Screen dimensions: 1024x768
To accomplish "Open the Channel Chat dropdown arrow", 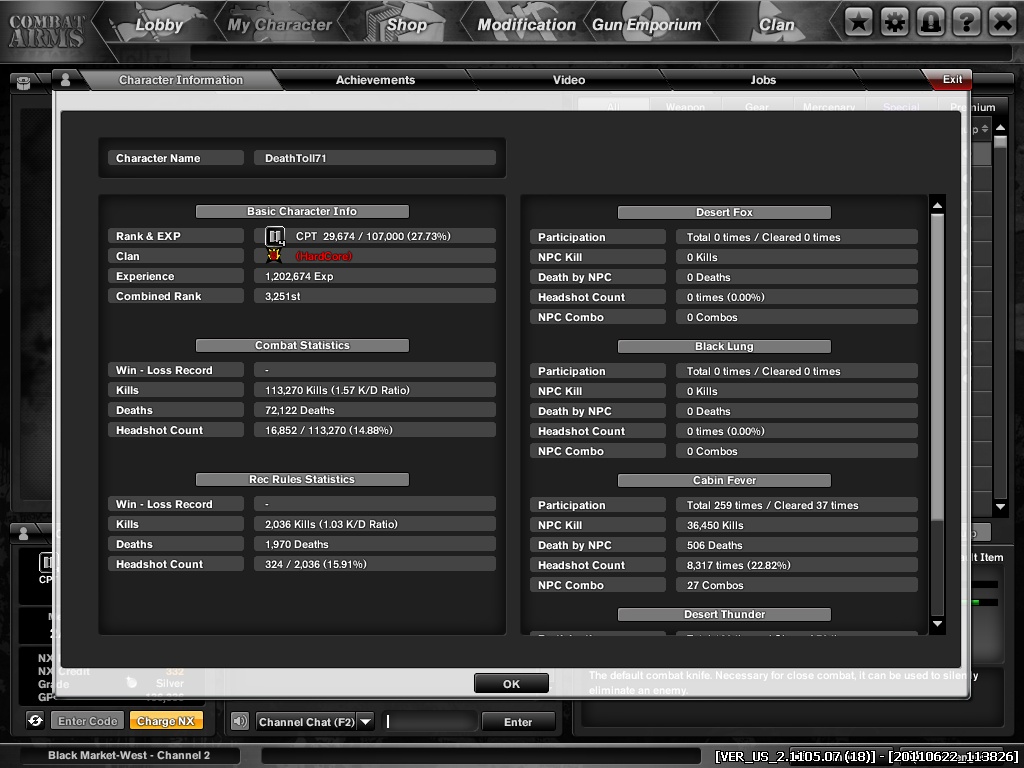I will point(366,722).
